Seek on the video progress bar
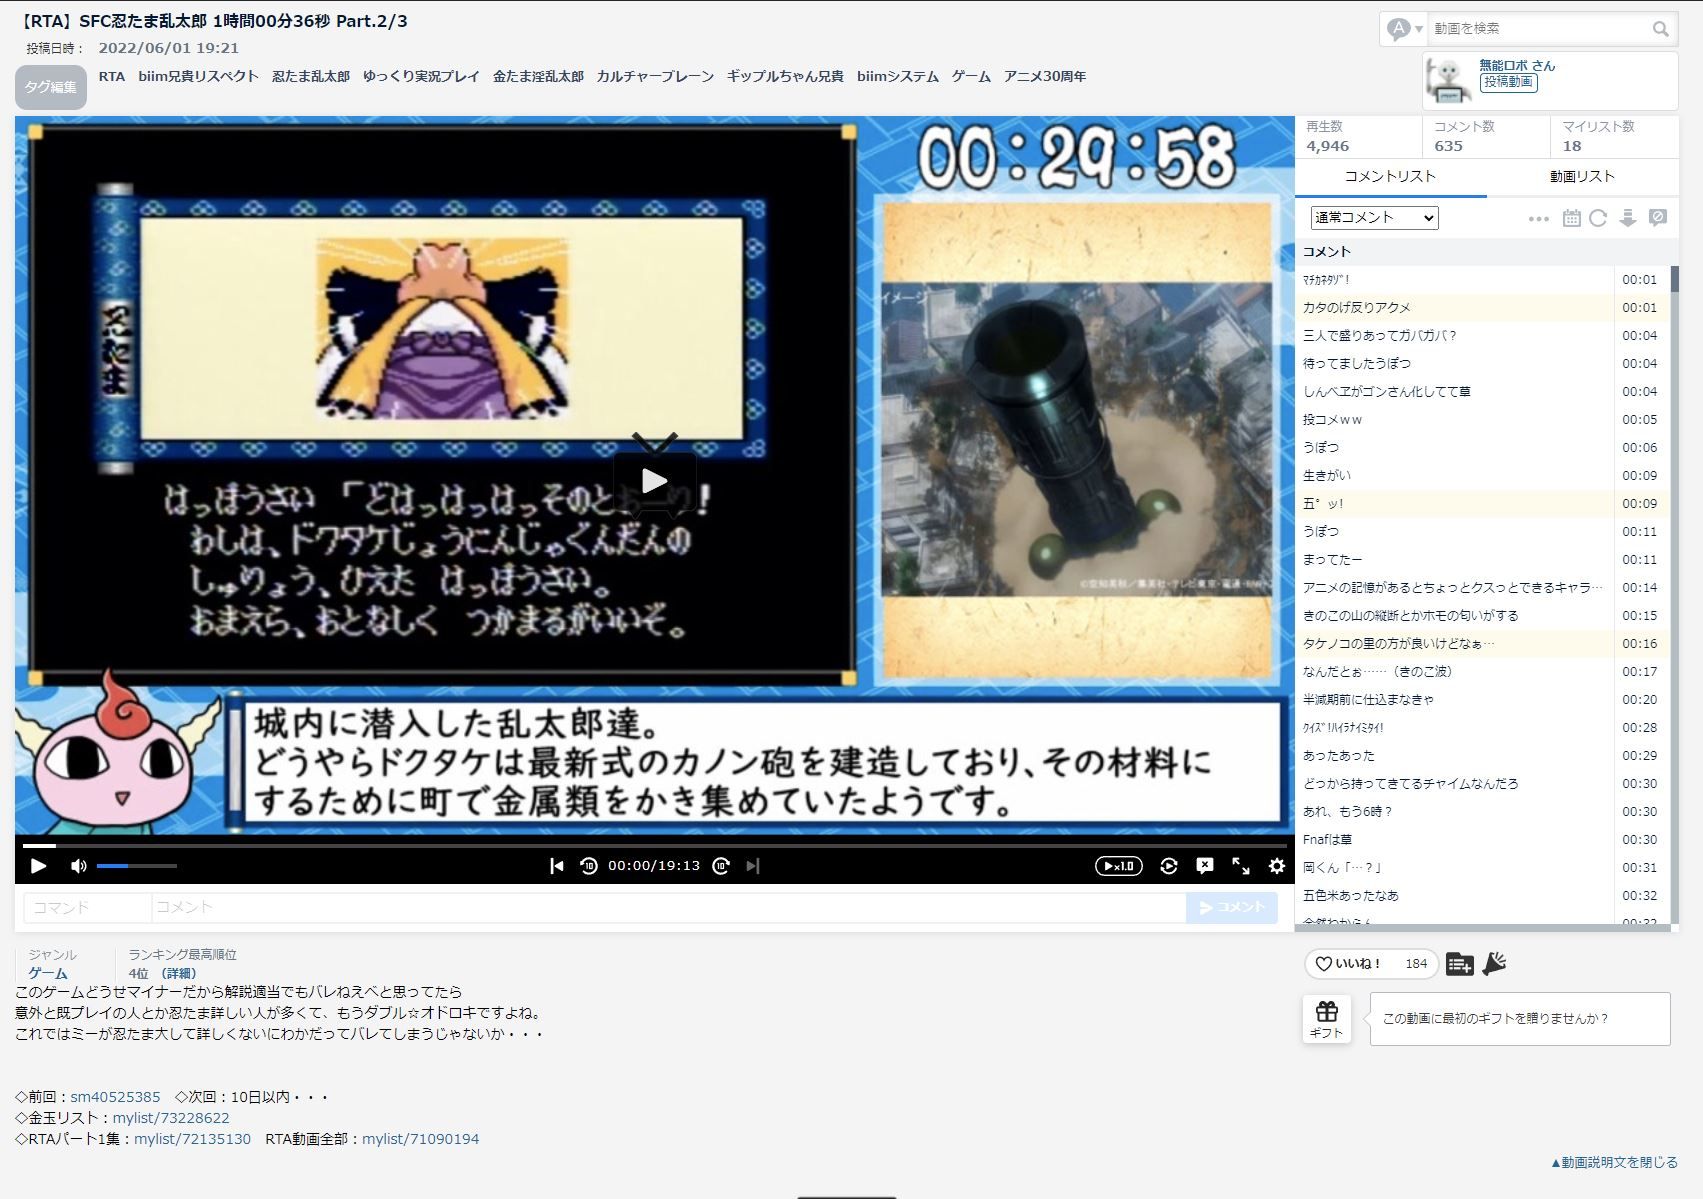This screenshot has width=1703, height=1199. (655, 846)
